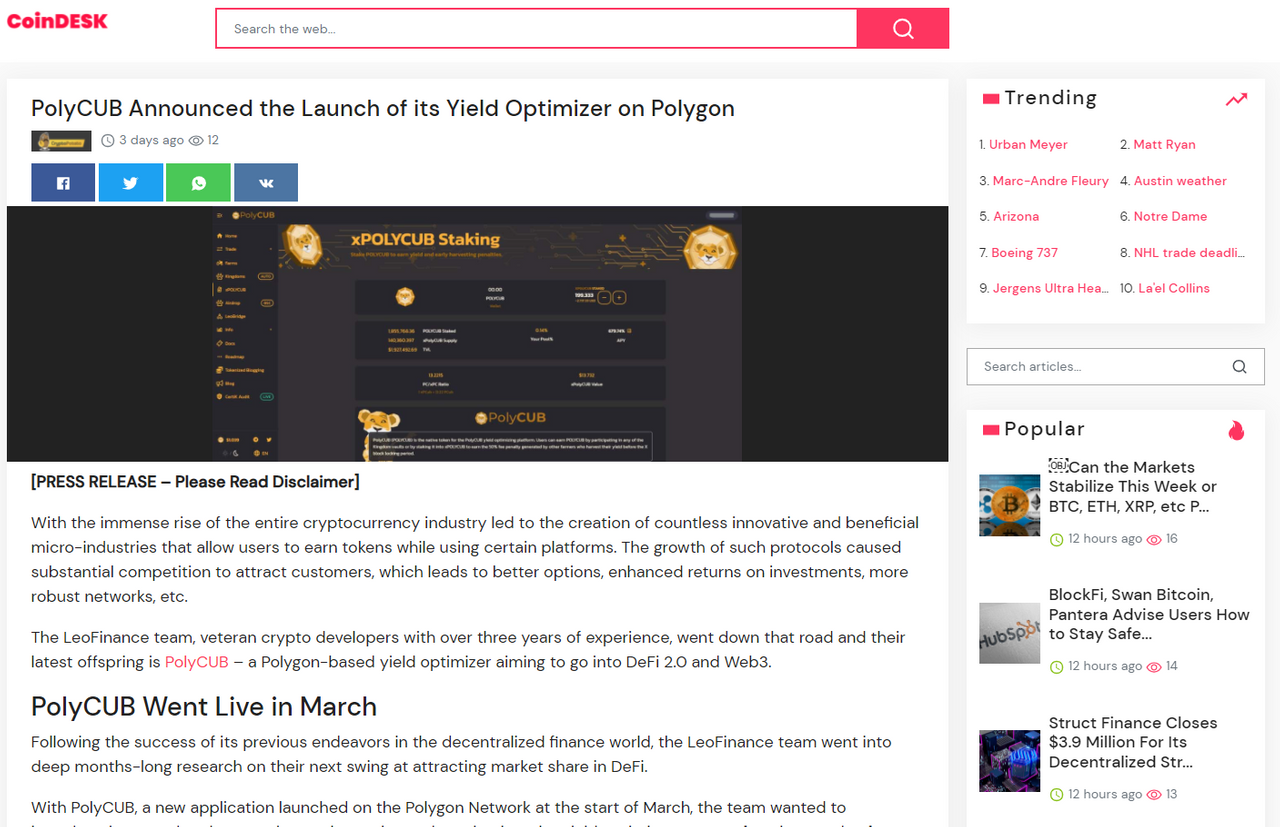Image resolution: width=1280 pixels, height=827 pixels.
Task: Click the article views eye icon
Action: pos(196,141)
